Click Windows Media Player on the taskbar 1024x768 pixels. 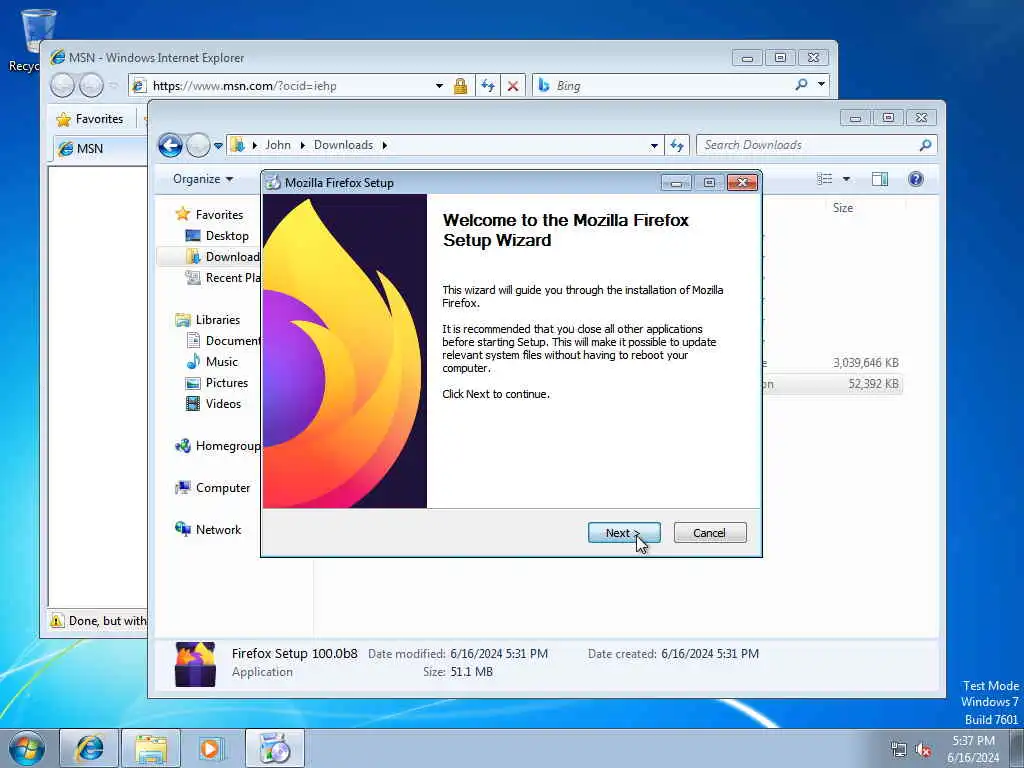[212, 748]
